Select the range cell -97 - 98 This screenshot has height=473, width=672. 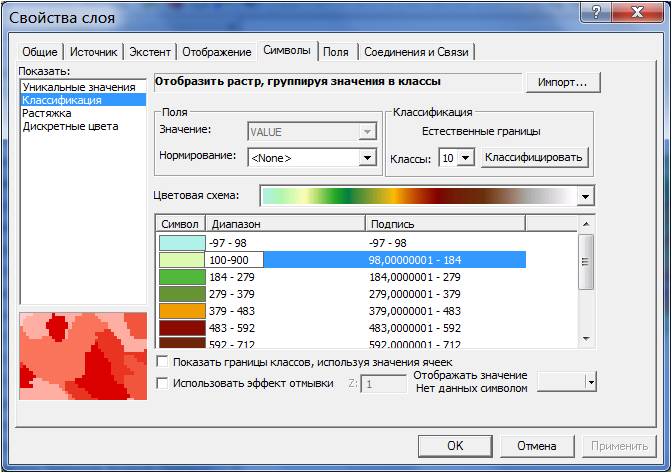click(228, 243)
